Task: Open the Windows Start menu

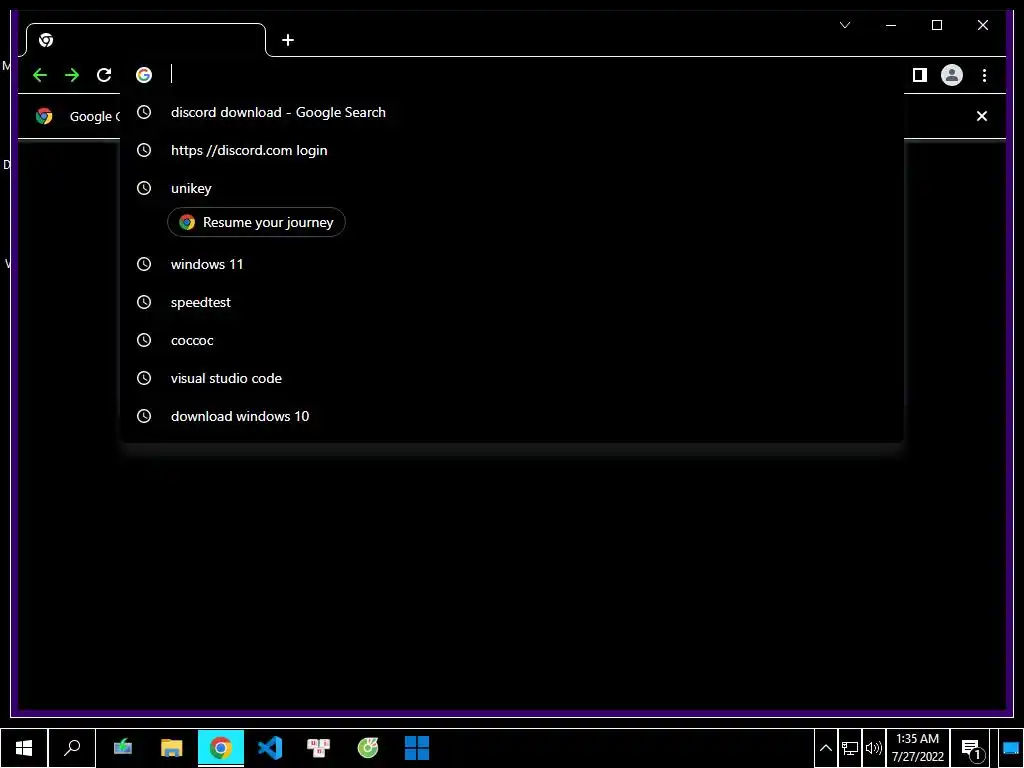Action: click(x=24, y=748)
